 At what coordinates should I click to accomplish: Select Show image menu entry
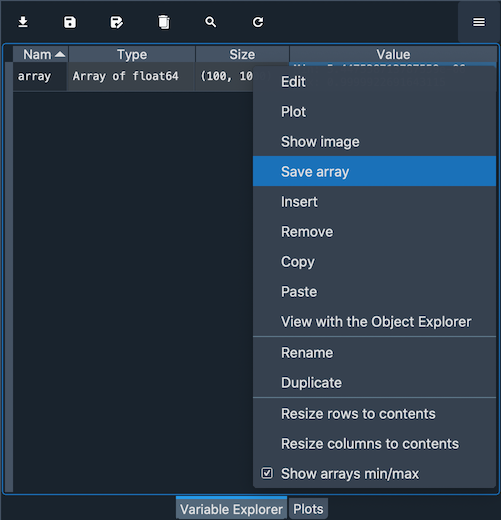pyautogui.click(x=374, y=142)
